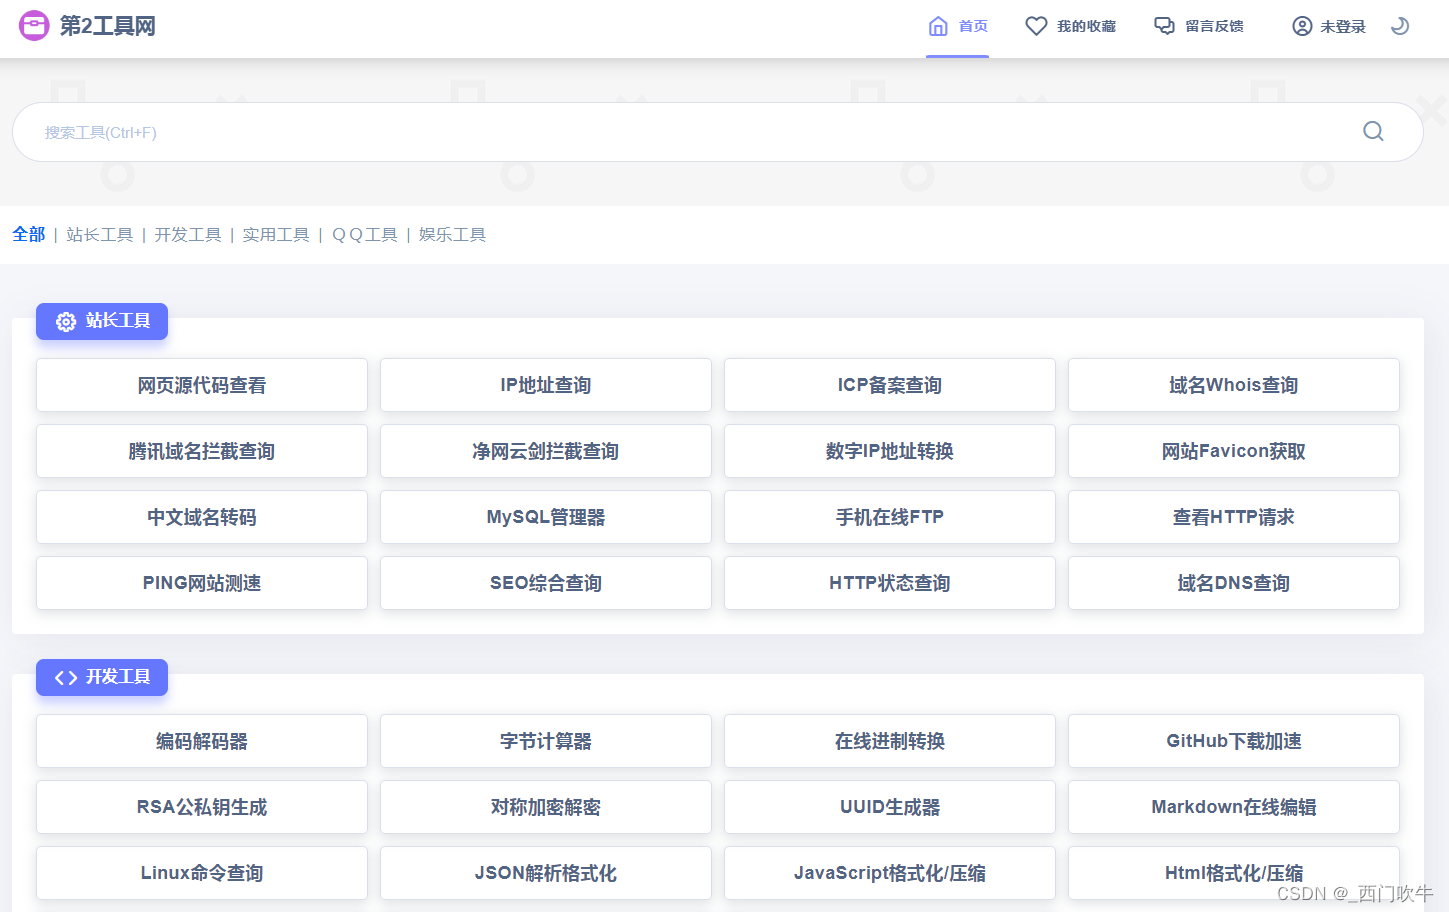The height and width of the screenshot is (912, 1449).
Task: Open the 净网云剑拦截查询 tool
Action: point(546,451)
